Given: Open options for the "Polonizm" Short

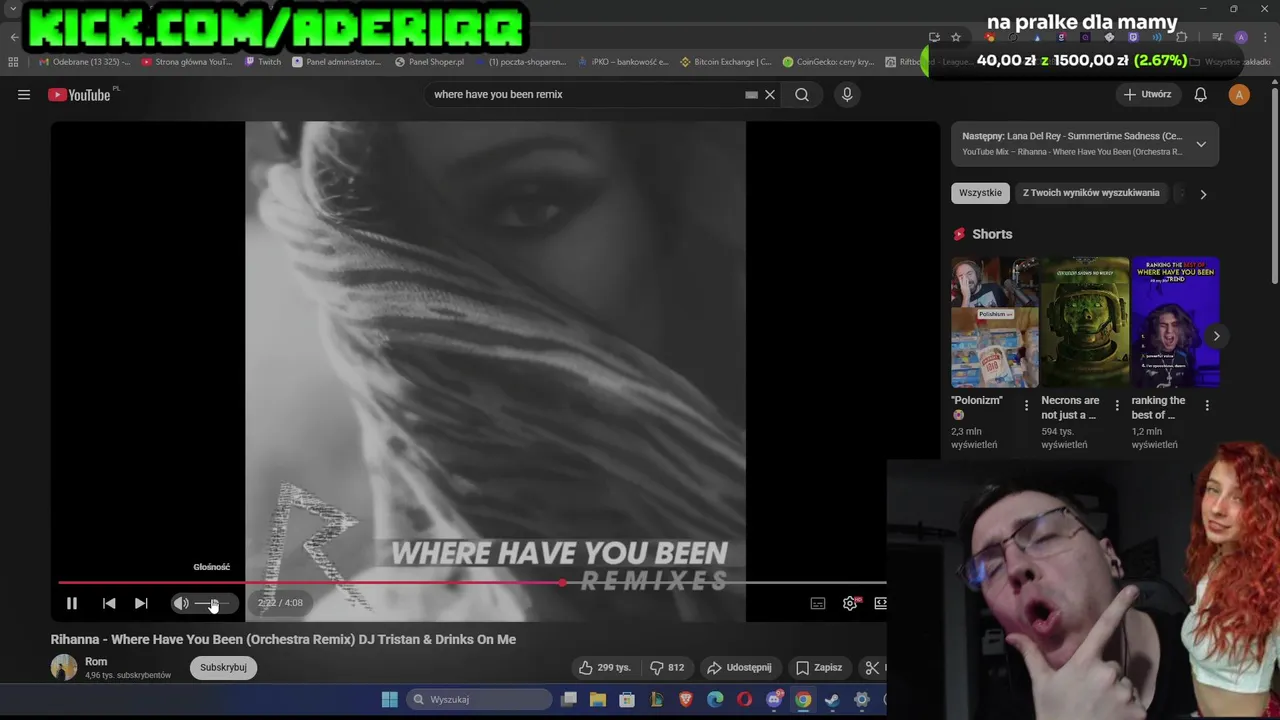Looking at the screenshot, I should click(x=1026, y=405).
